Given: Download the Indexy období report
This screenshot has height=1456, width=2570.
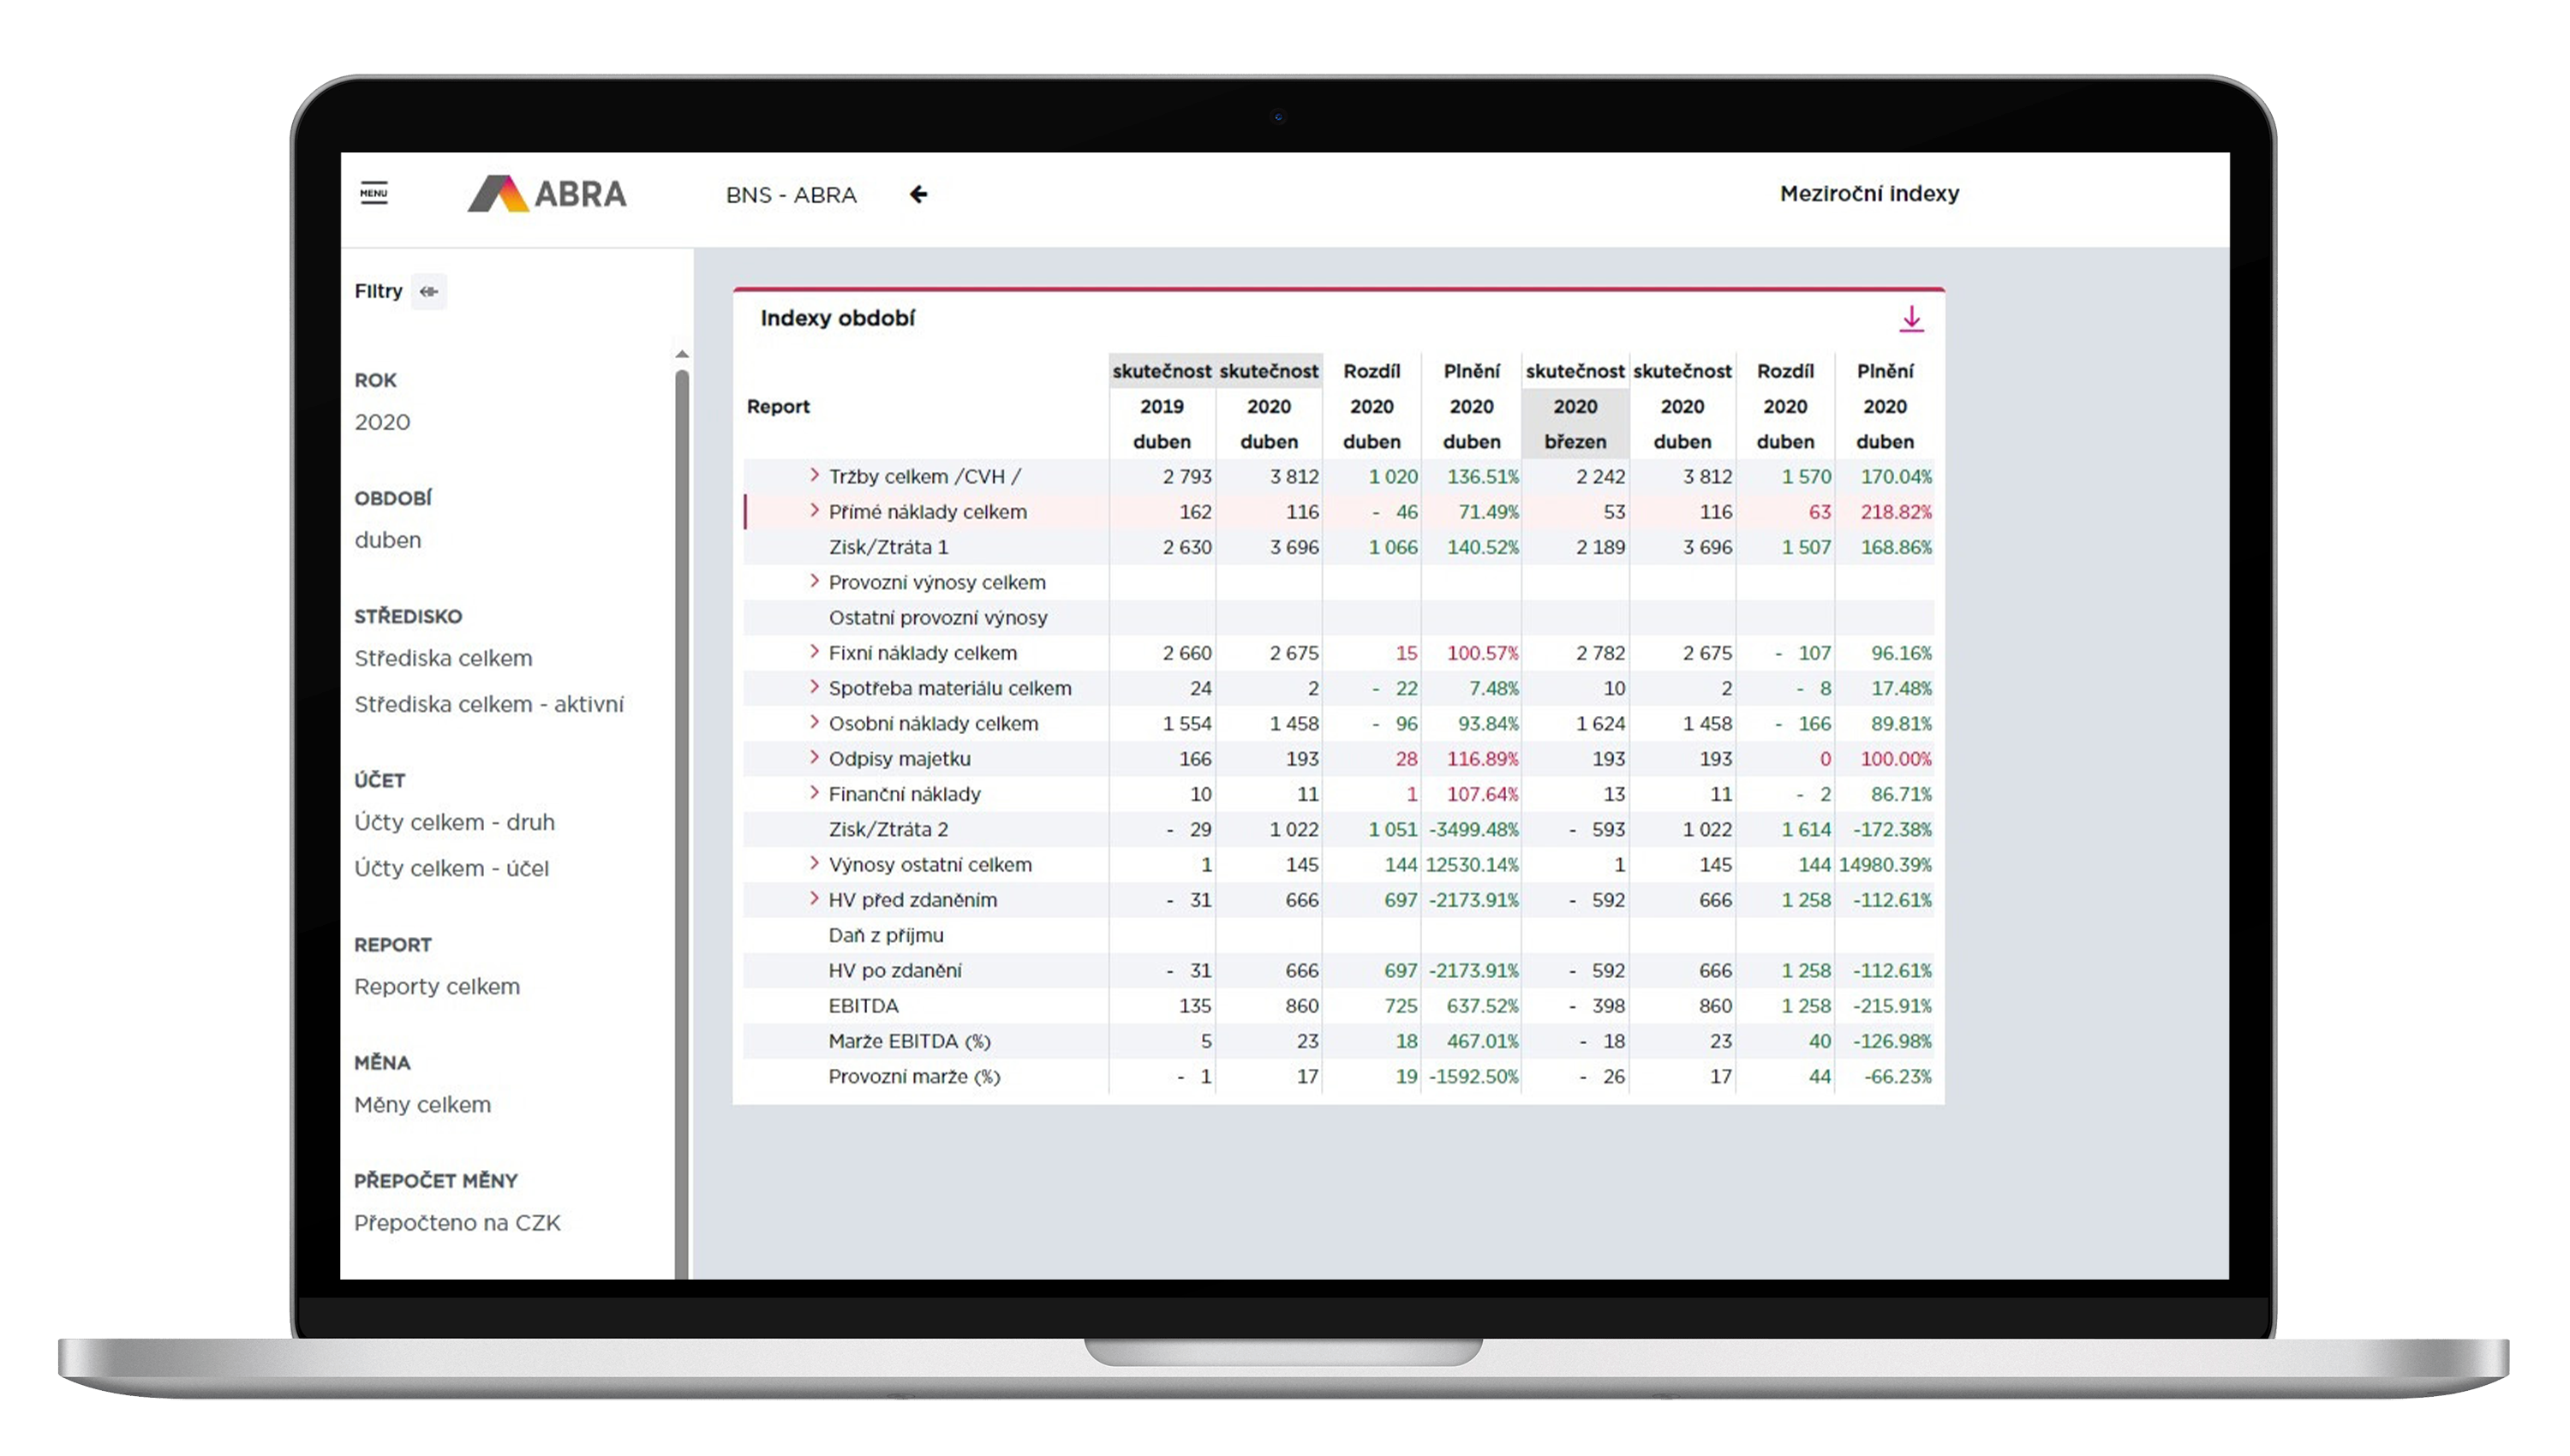Looking at the screenshot, I should (x=1912, y=319).
